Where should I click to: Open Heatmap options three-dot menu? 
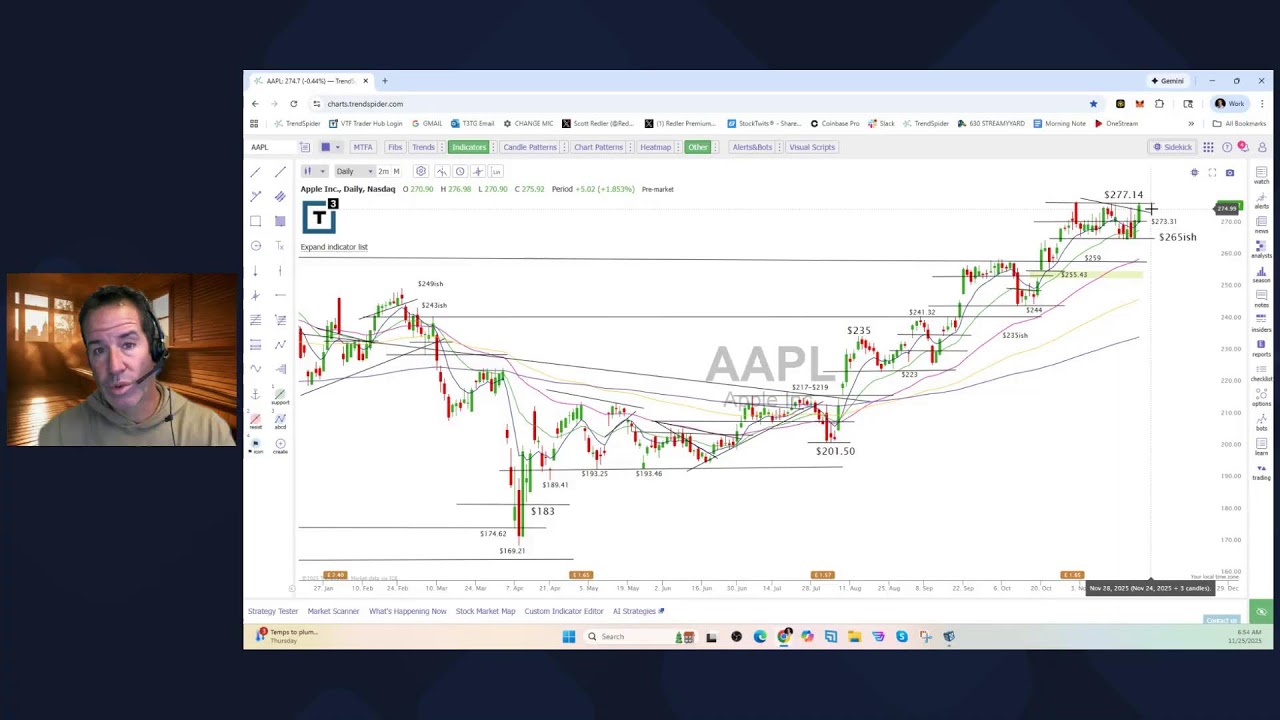tap(678, 147)
